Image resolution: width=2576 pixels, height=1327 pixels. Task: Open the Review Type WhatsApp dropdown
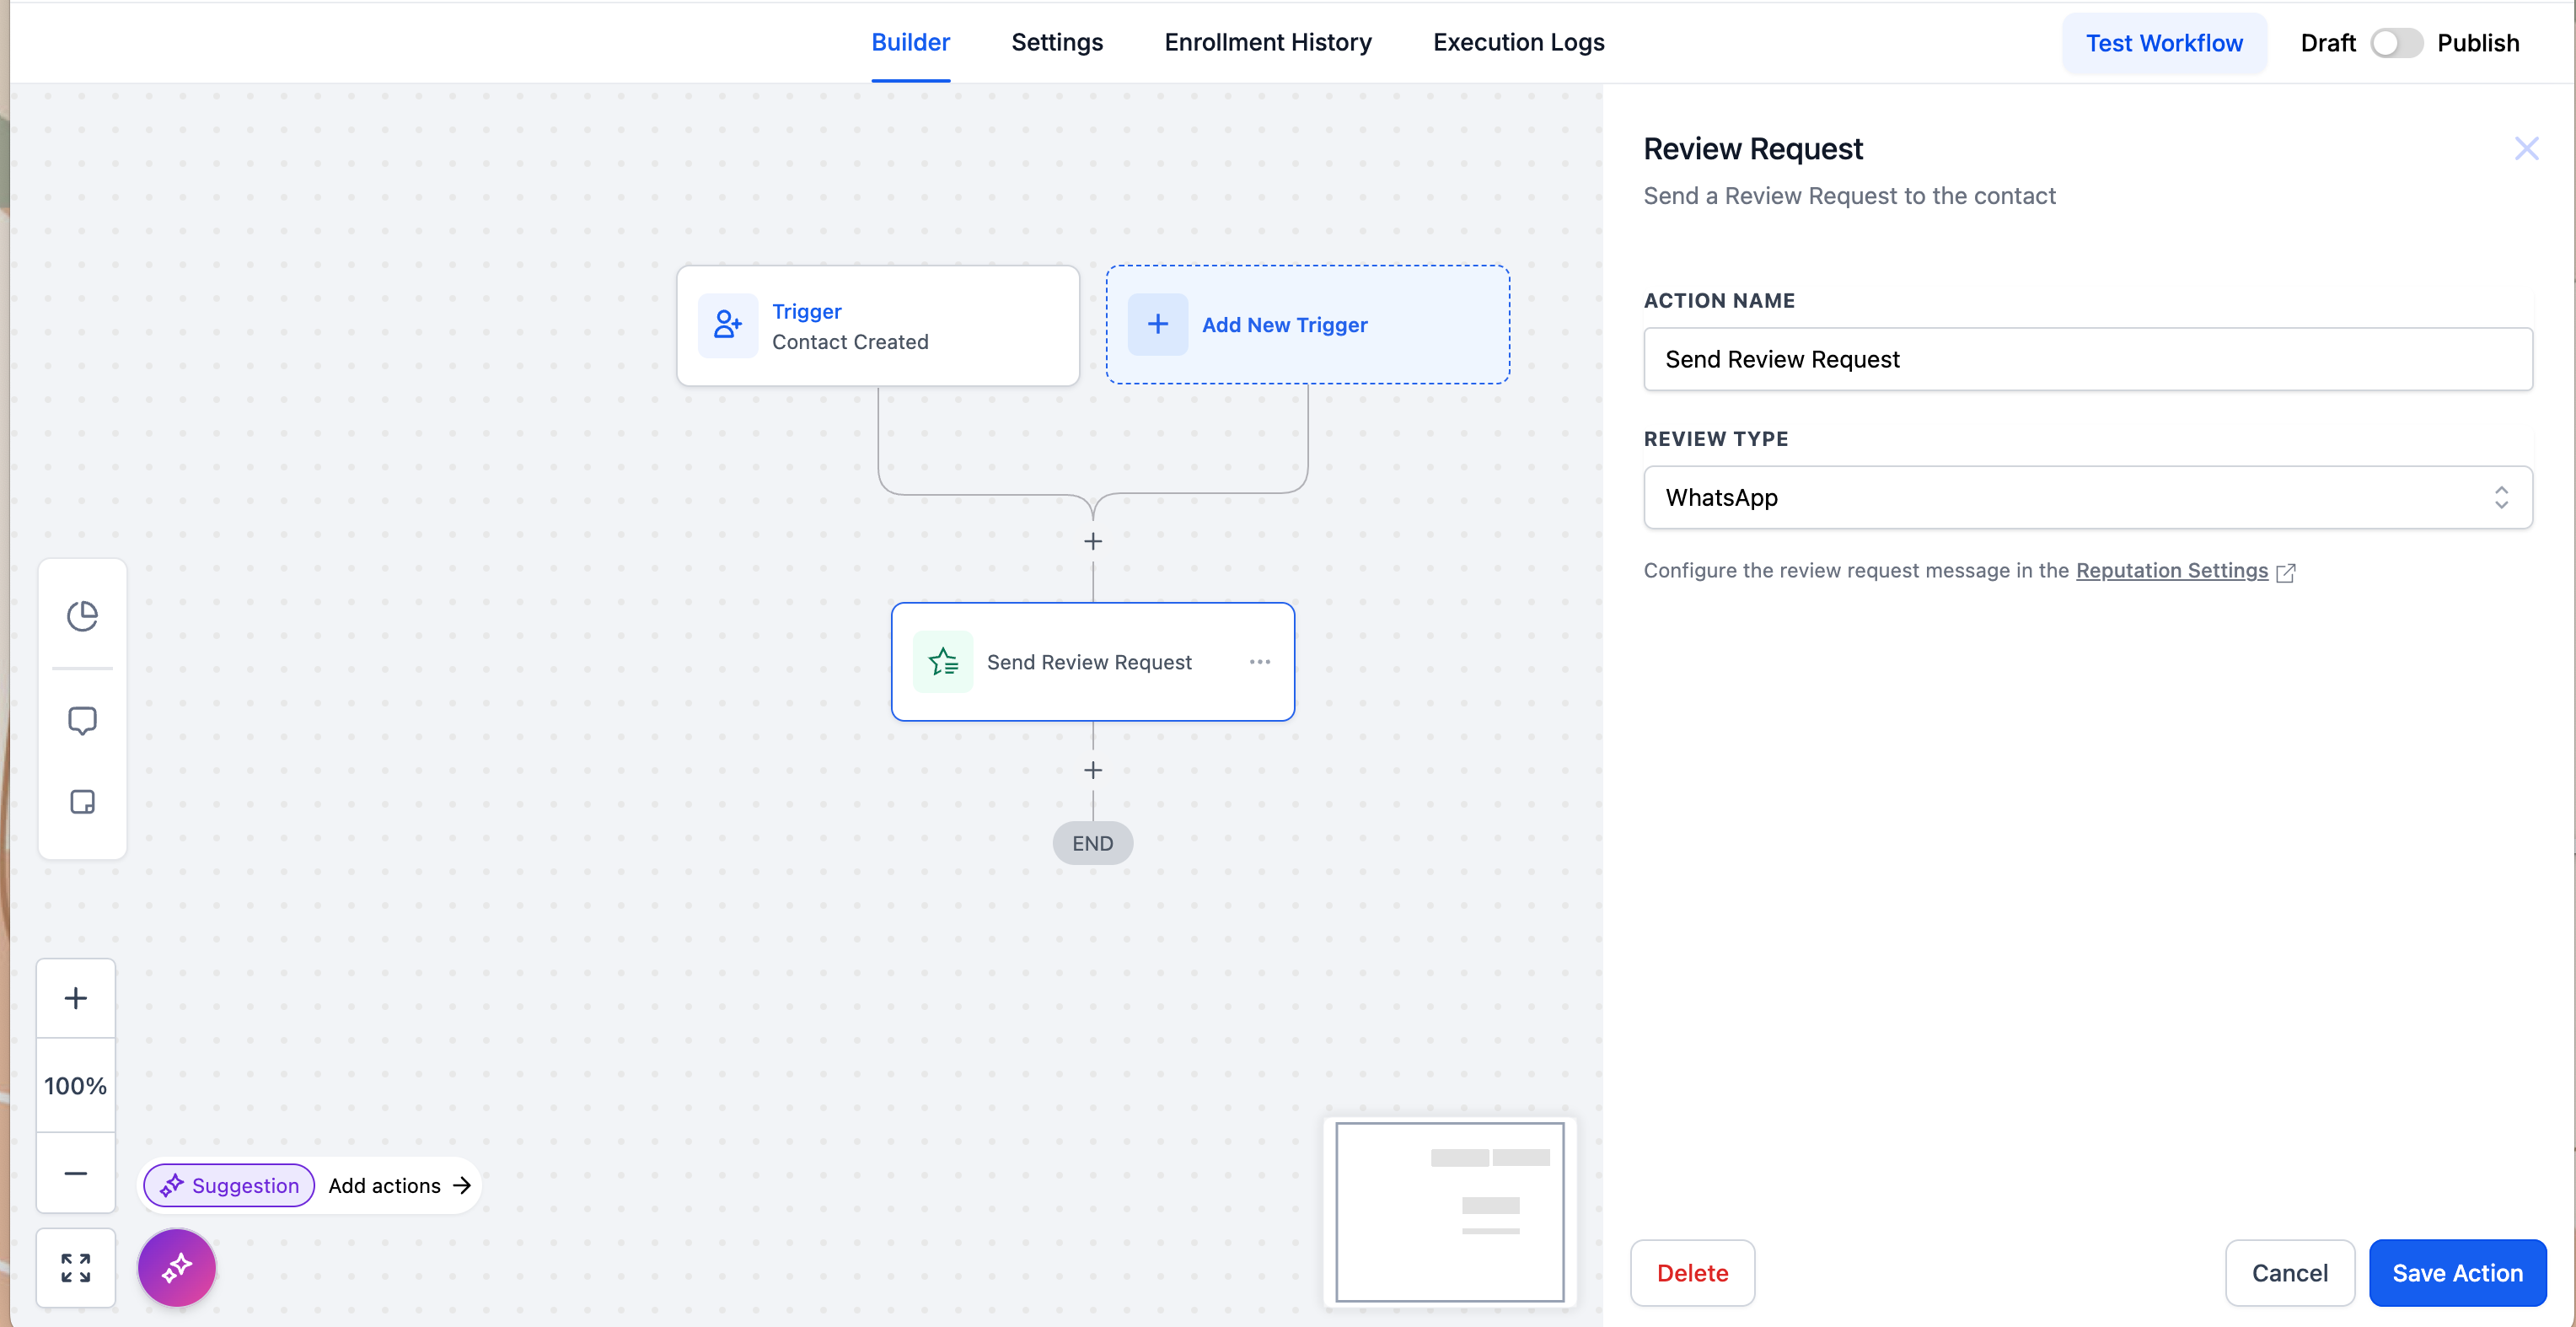pyautogui.click(x=2087, y=497)
